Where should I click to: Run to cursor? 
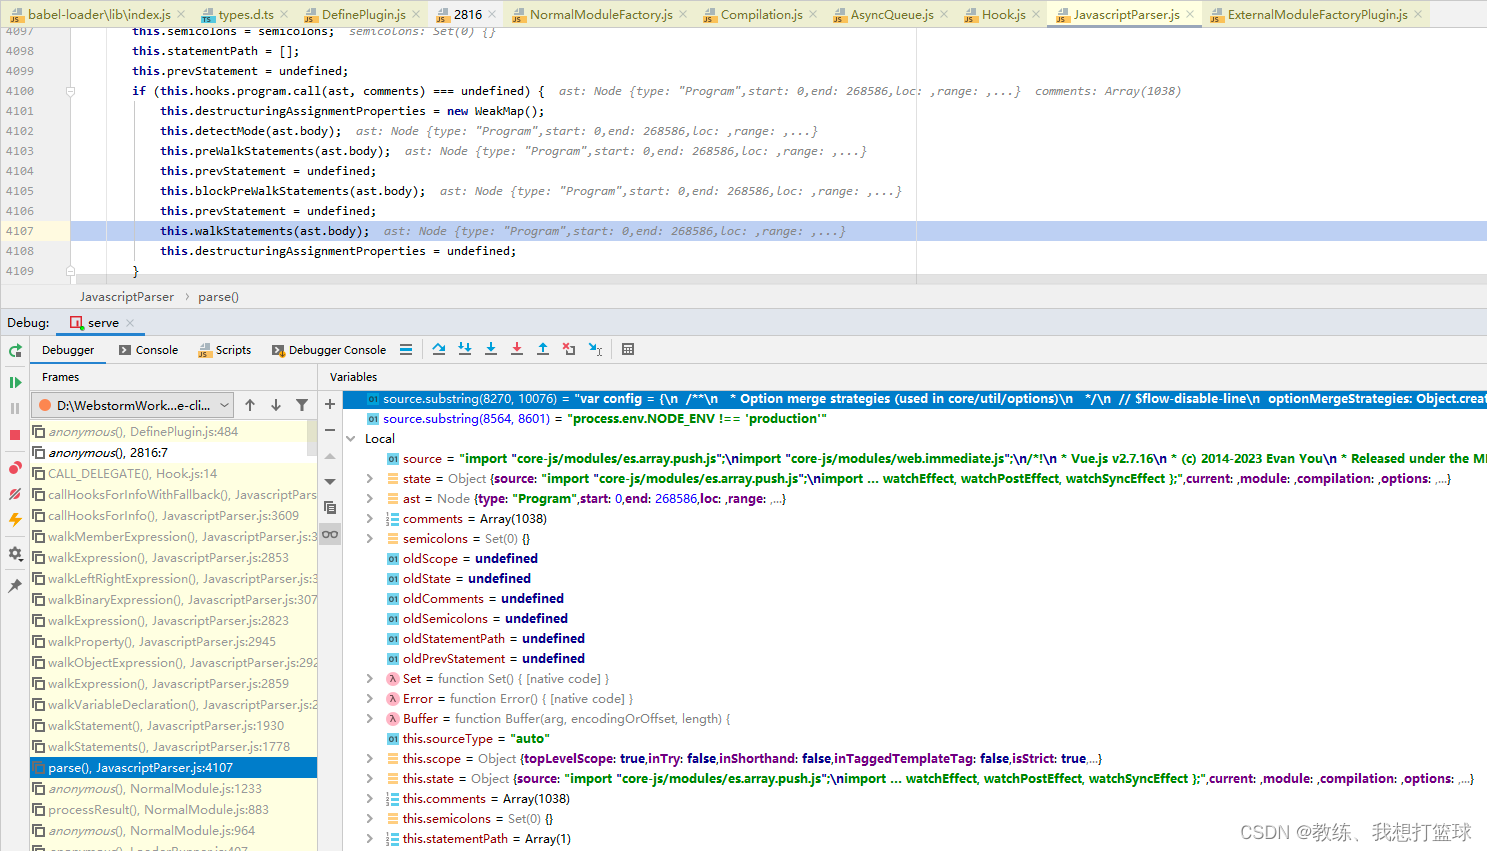click(x=595, y=349)
